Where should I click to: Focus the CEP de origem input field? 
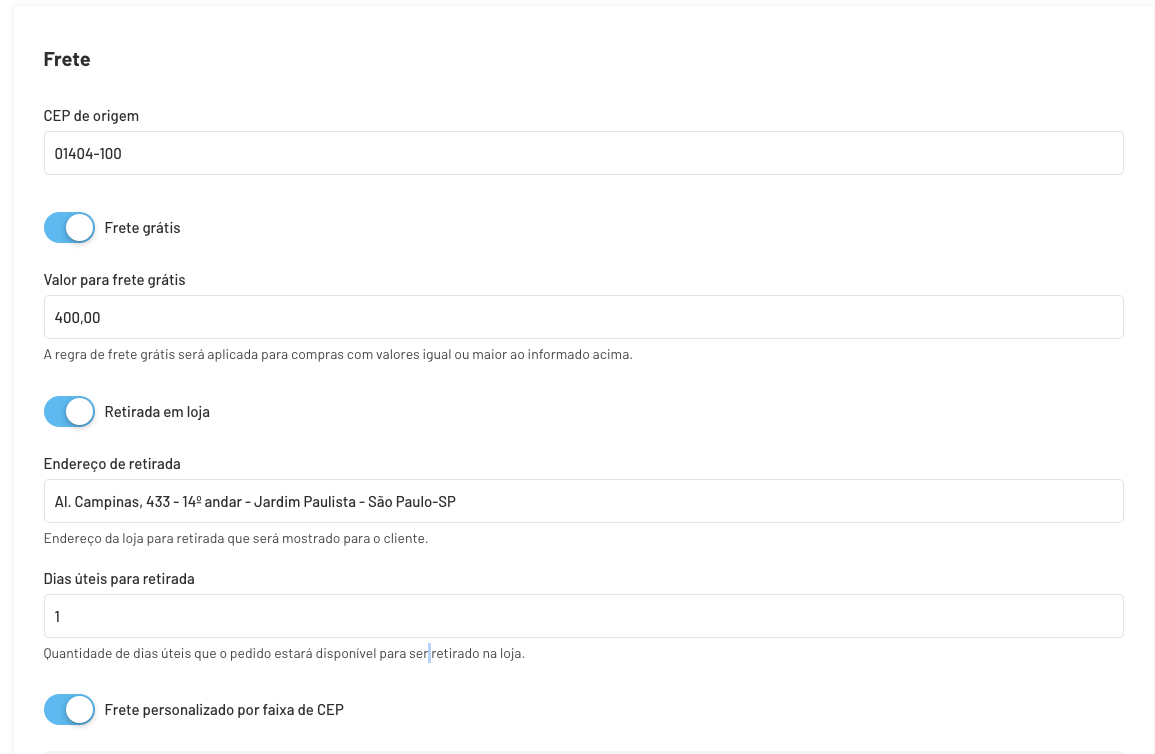[x=583, y=154]
